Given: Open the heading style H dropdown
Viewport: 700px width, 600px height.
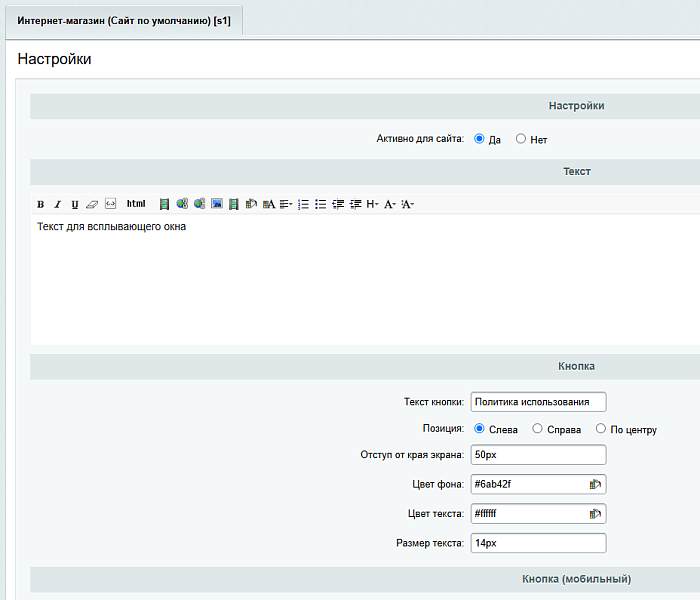Looking at the screenshot, I should (x=372, y=204).
